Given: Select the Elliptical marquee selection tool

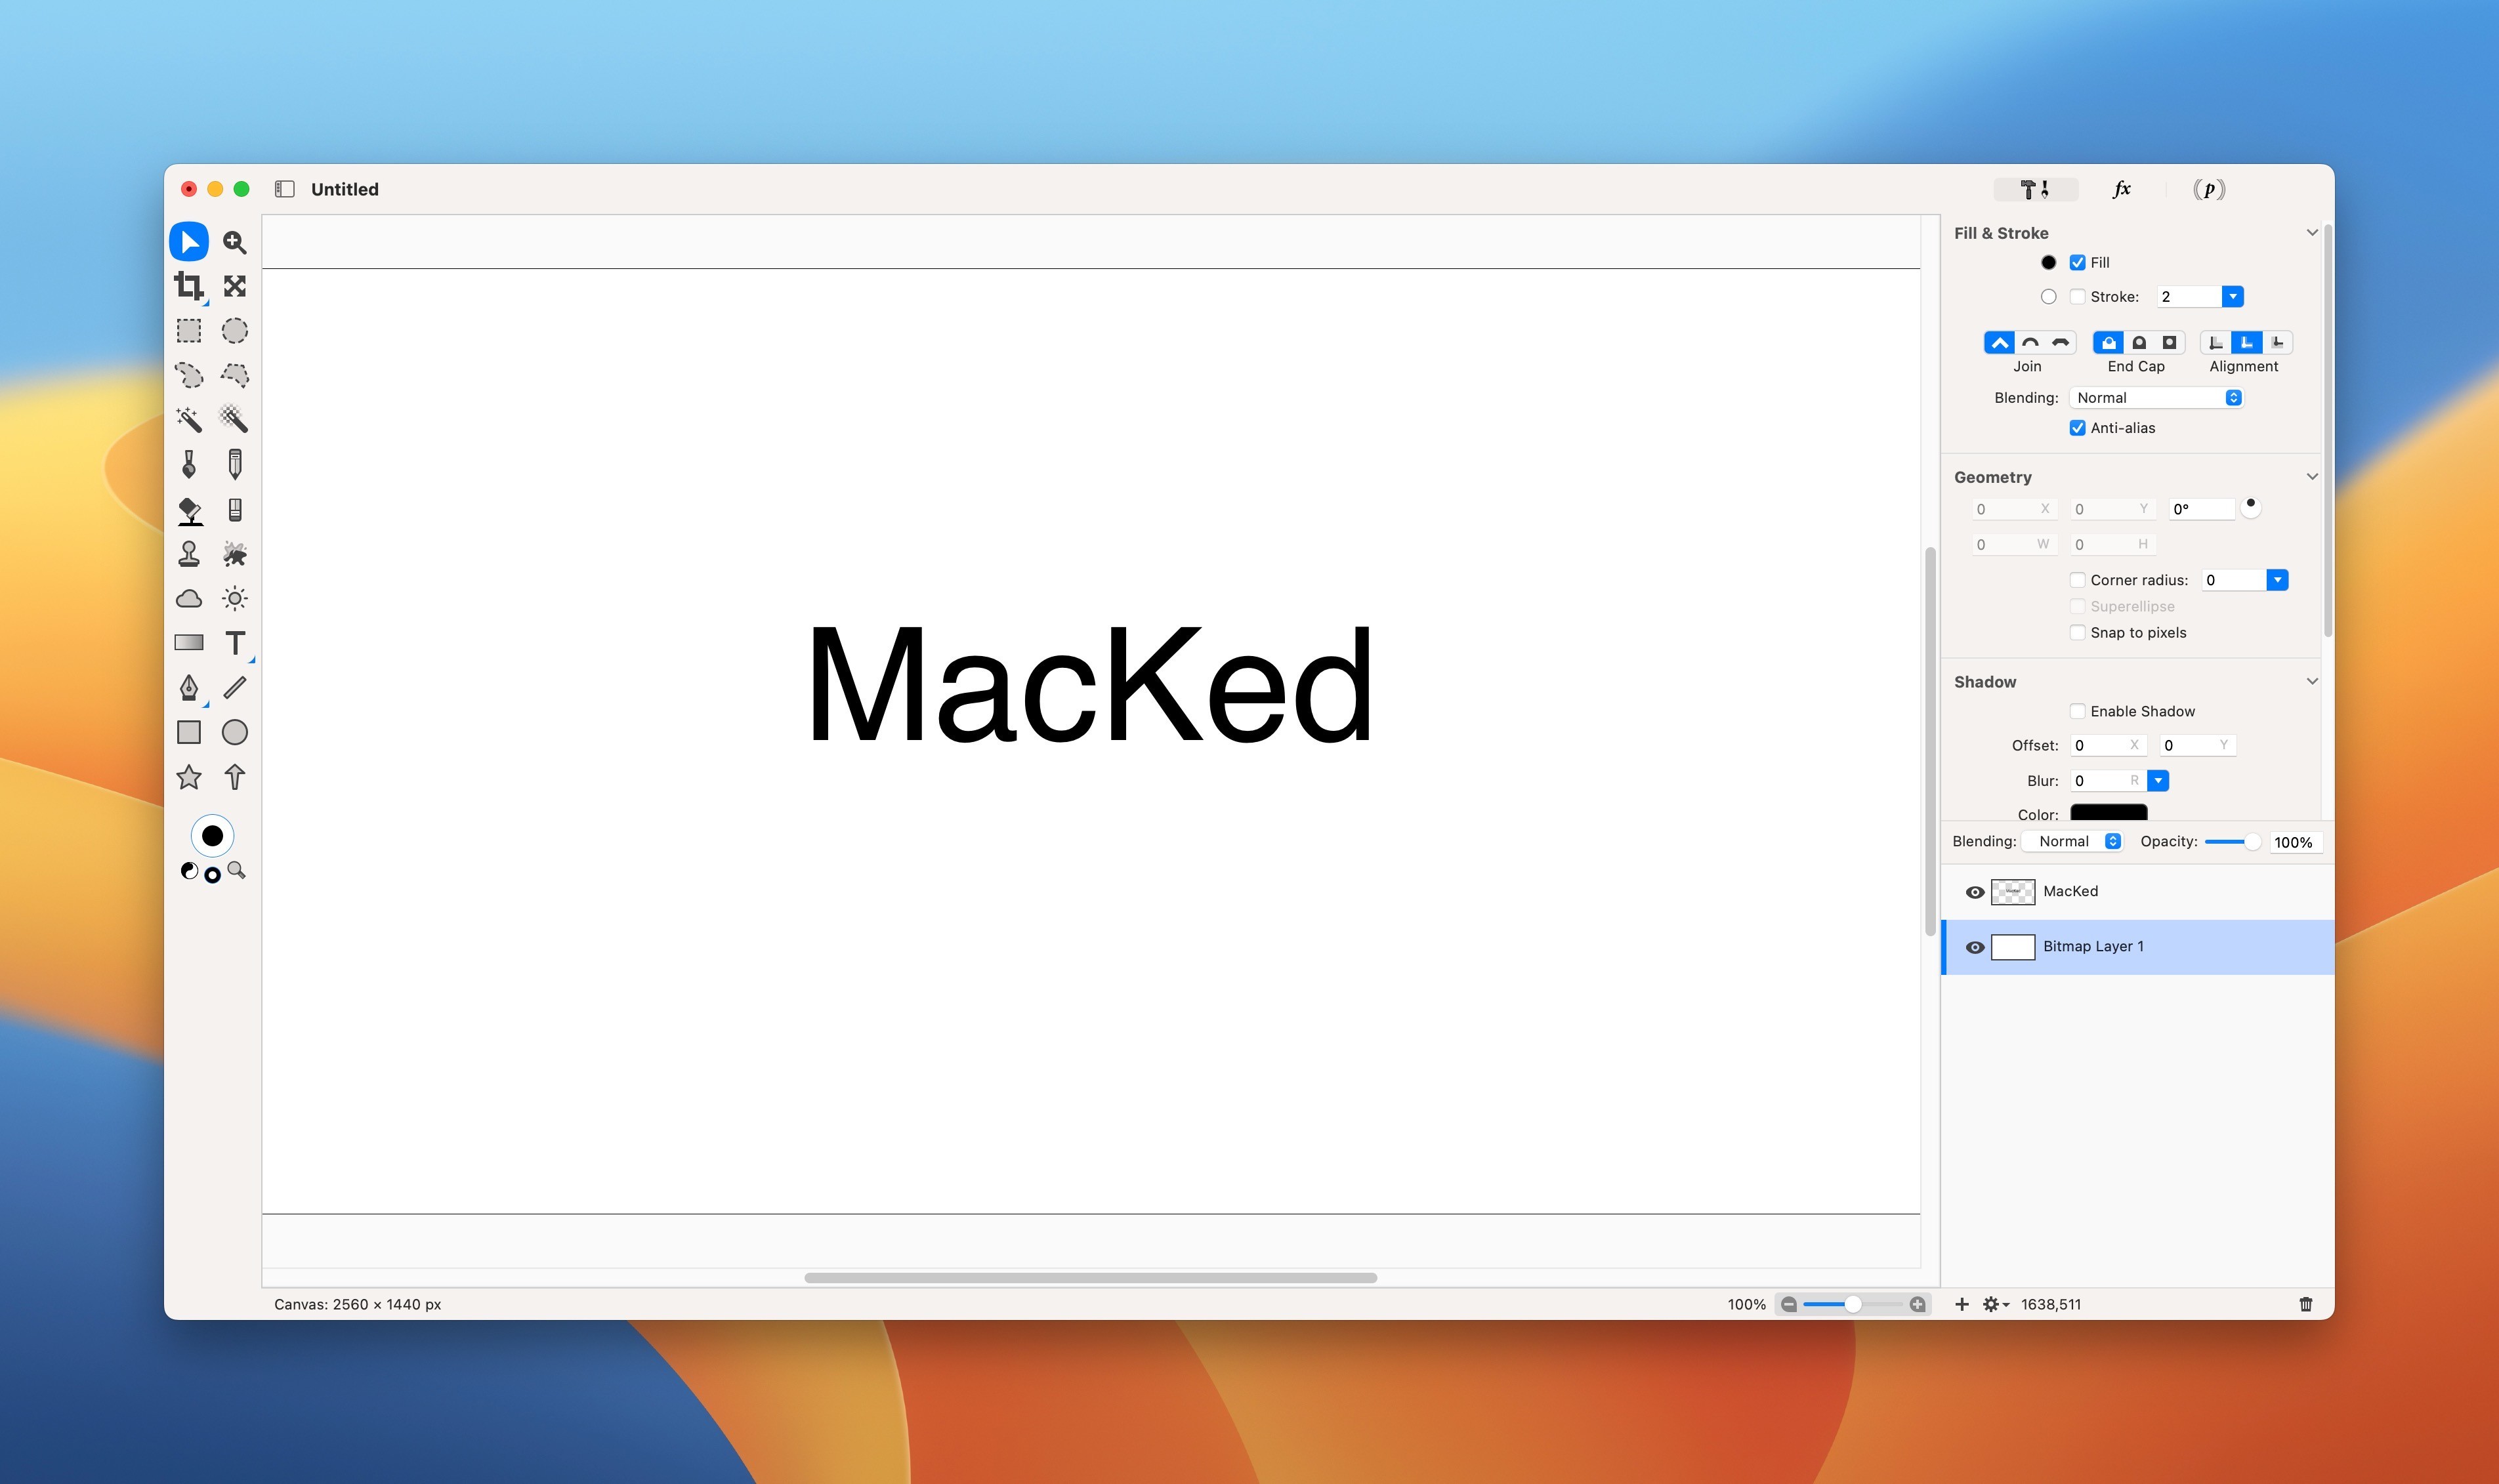Looking at the screenshot, I should click(235, 330).
